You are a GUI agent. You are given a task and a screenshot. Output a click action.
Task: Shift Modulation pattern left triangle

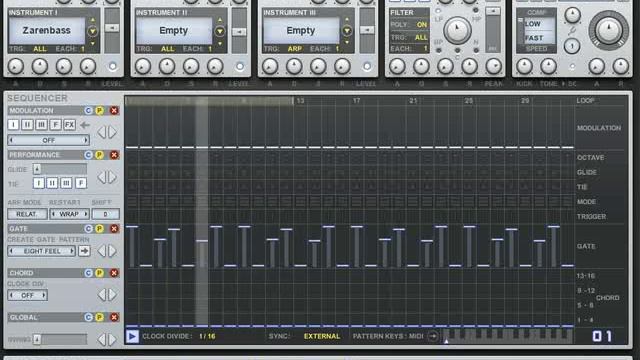coord(101,132)
